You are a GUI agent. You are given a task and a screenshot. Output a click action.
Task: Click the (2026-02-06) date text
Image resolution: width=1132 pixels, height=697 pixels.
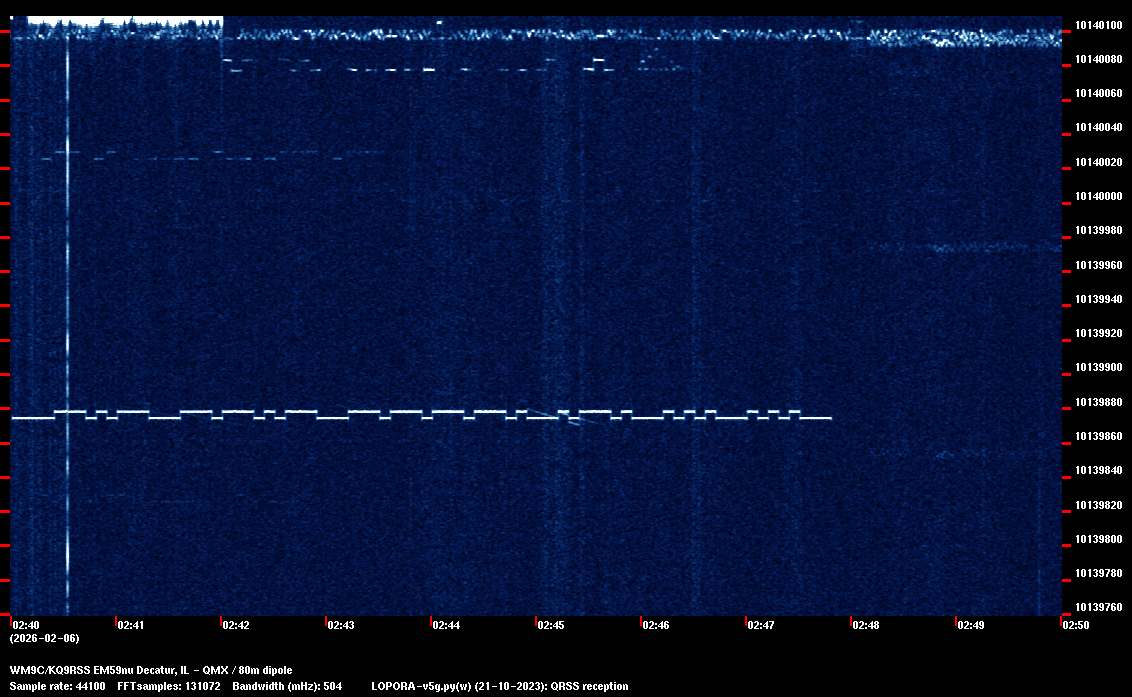coord(44,638)
